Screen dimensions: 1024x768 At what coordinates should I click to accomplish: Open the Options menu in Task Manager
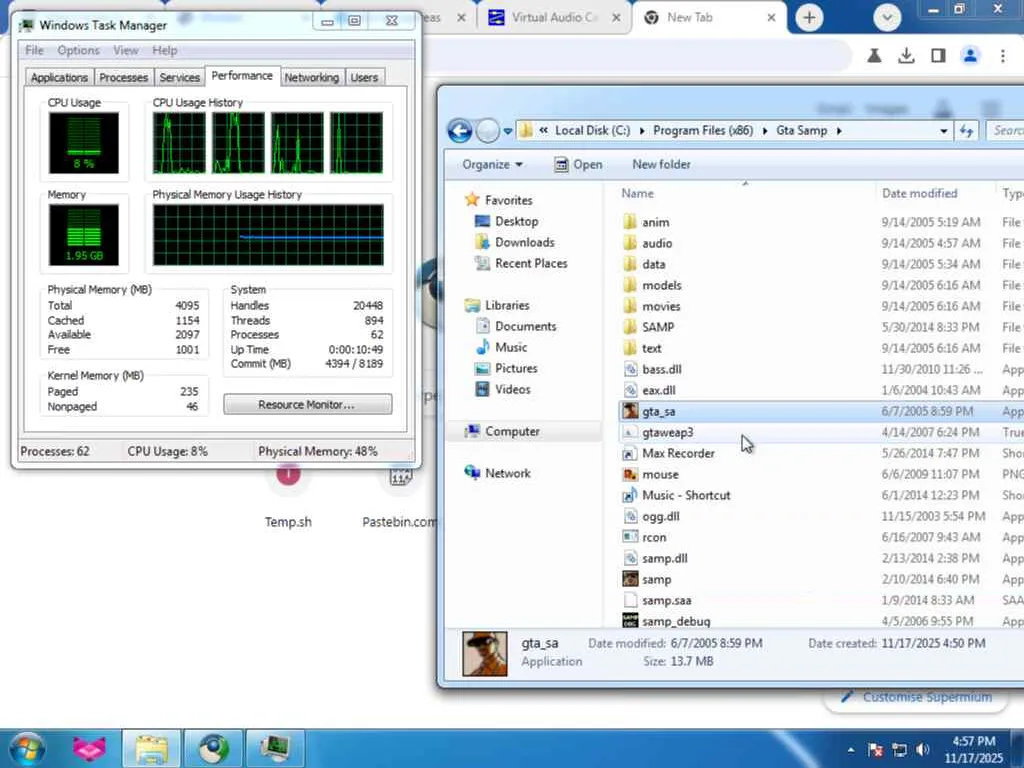pyautogui.click(x=78, y=50)
